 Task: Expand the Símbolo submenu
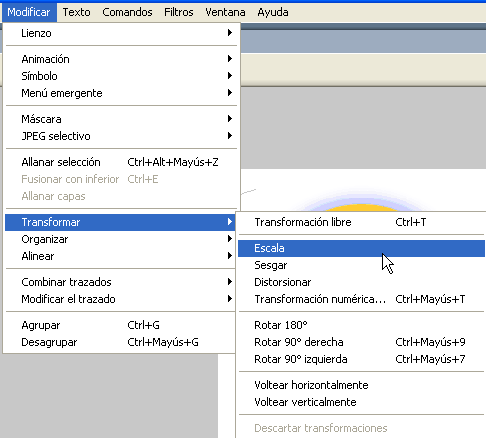(x=120, y=76)
